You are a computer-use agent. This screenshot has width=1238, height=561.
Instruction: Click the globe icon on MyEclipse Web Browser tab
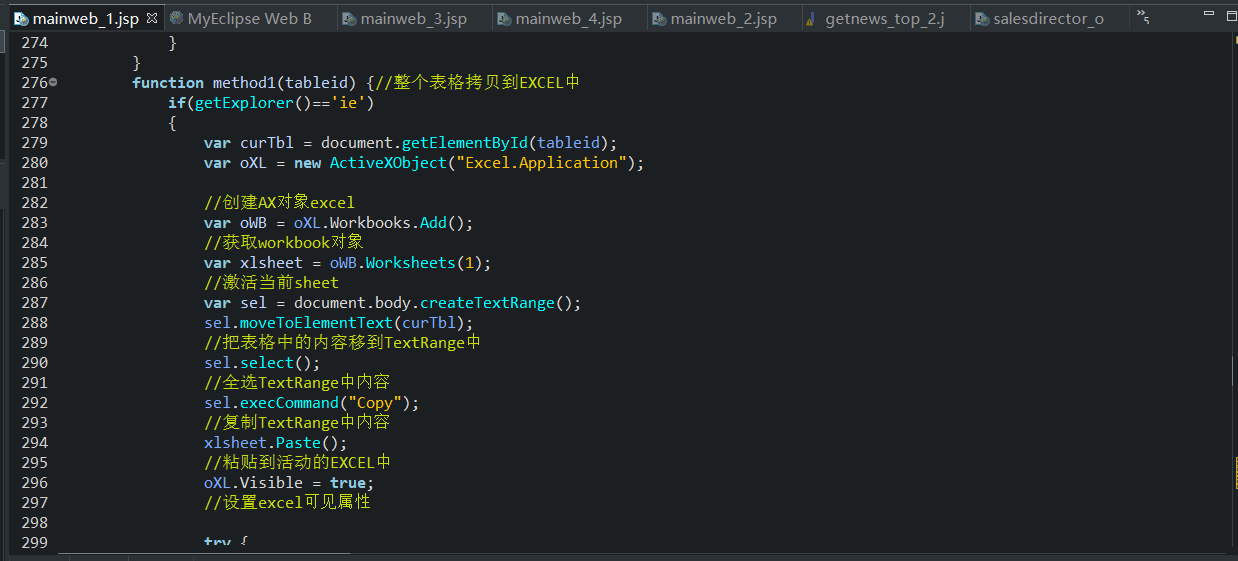pos(177,18)
